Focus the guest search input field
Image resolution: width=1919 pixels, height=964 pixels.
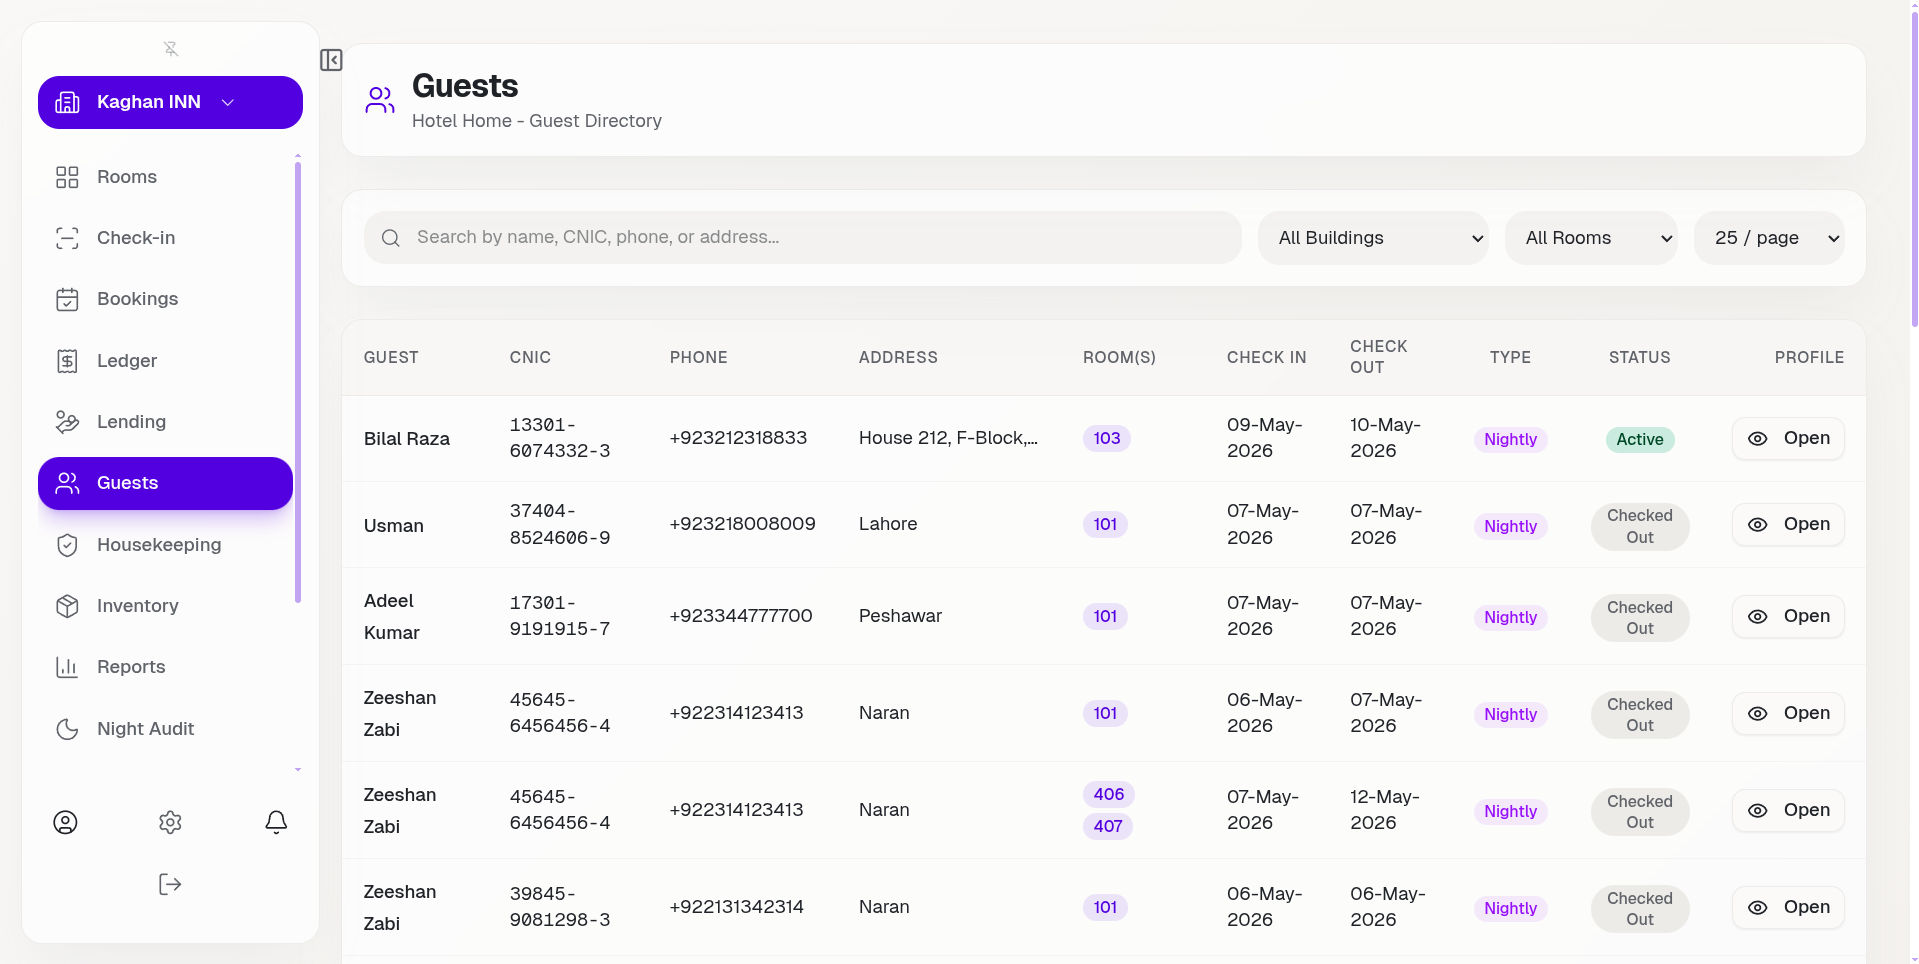pyautogui.click(x=803, y=238)
